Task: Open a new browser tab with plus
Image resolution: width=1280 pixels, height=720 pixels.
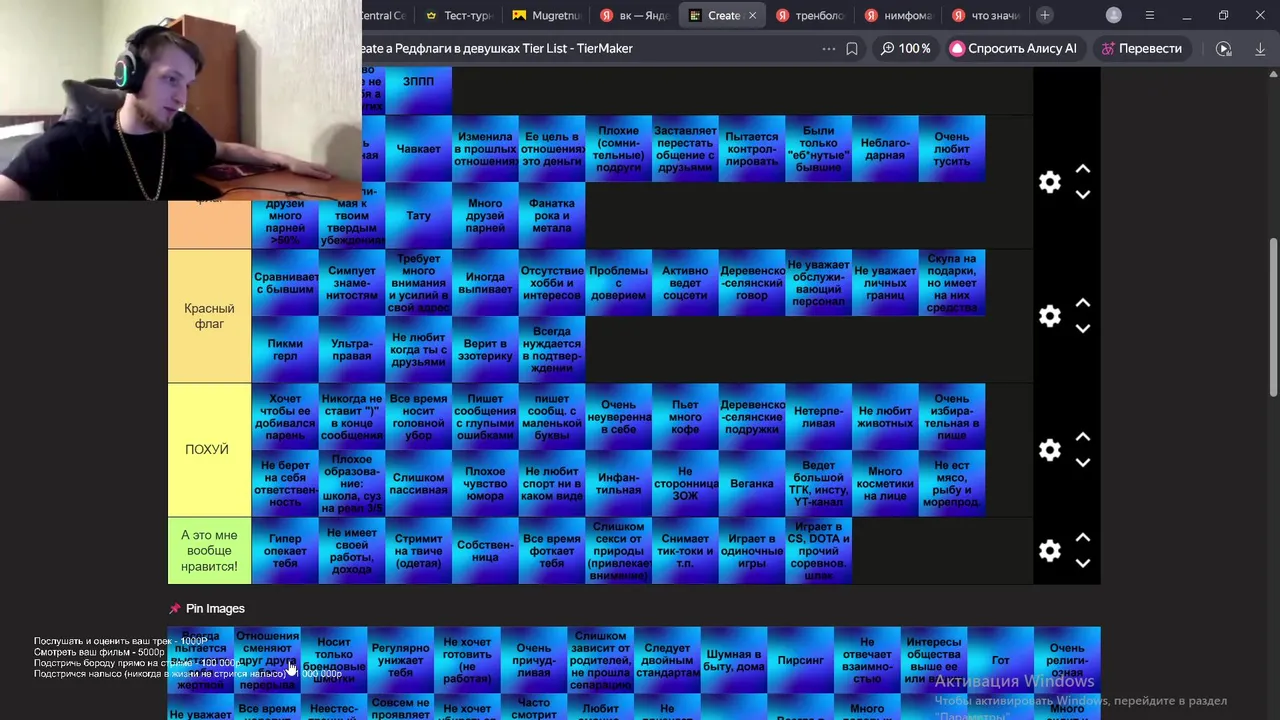Action: coord(1044,15)
